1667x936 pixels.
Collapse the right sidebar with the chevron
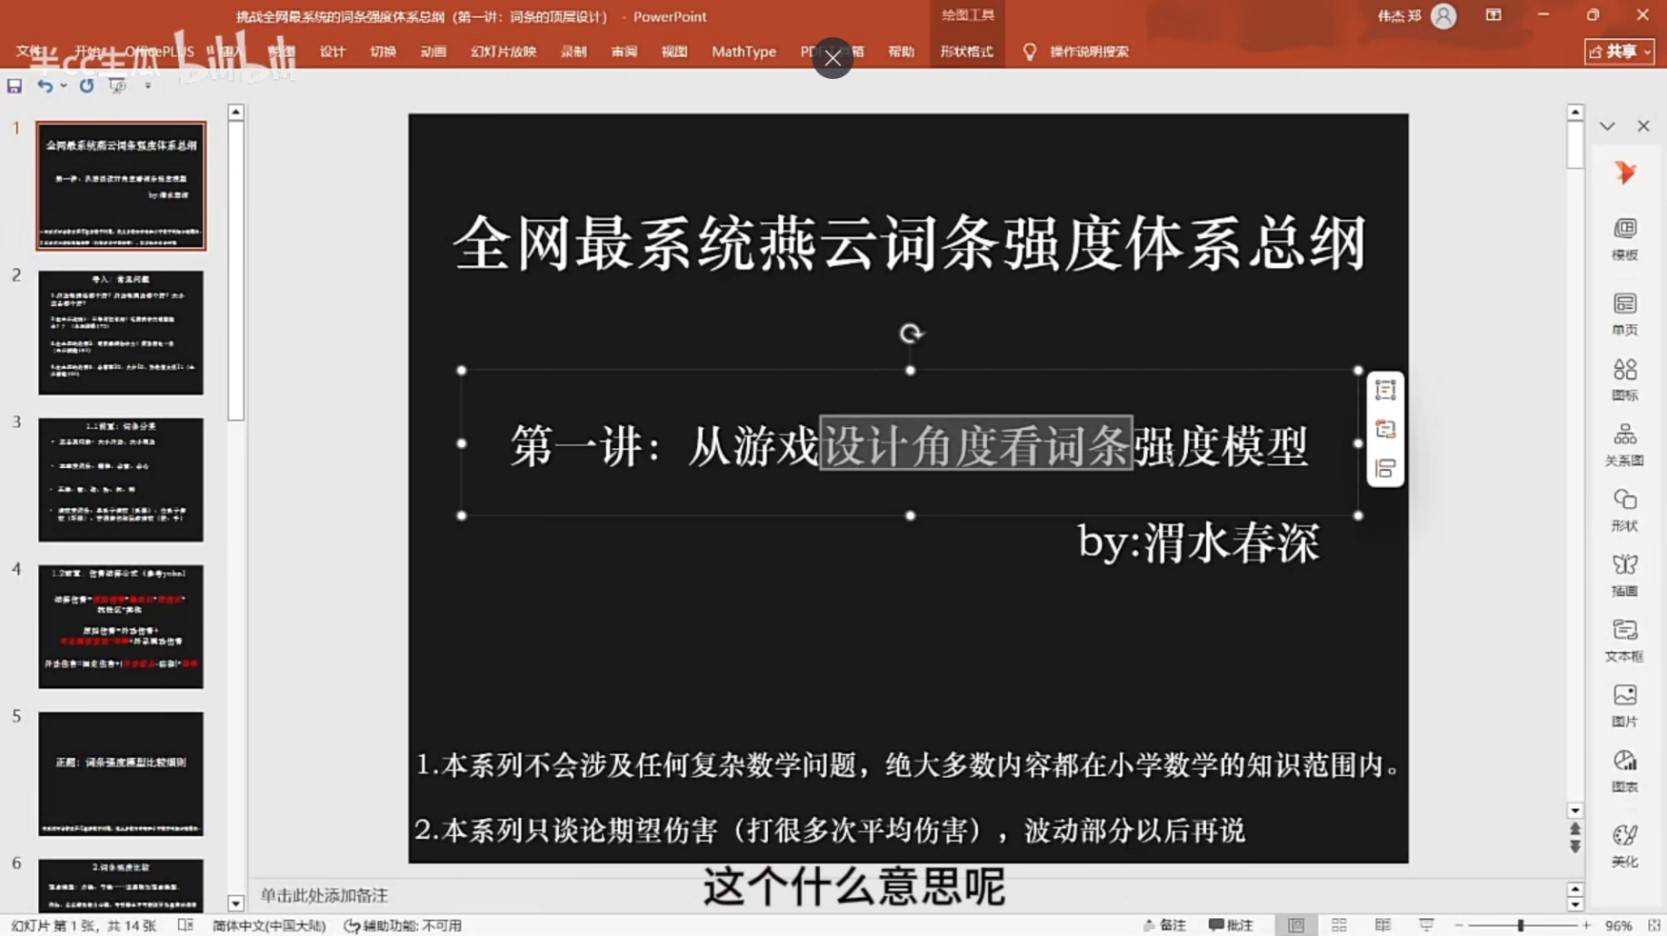coord(1607,126)
